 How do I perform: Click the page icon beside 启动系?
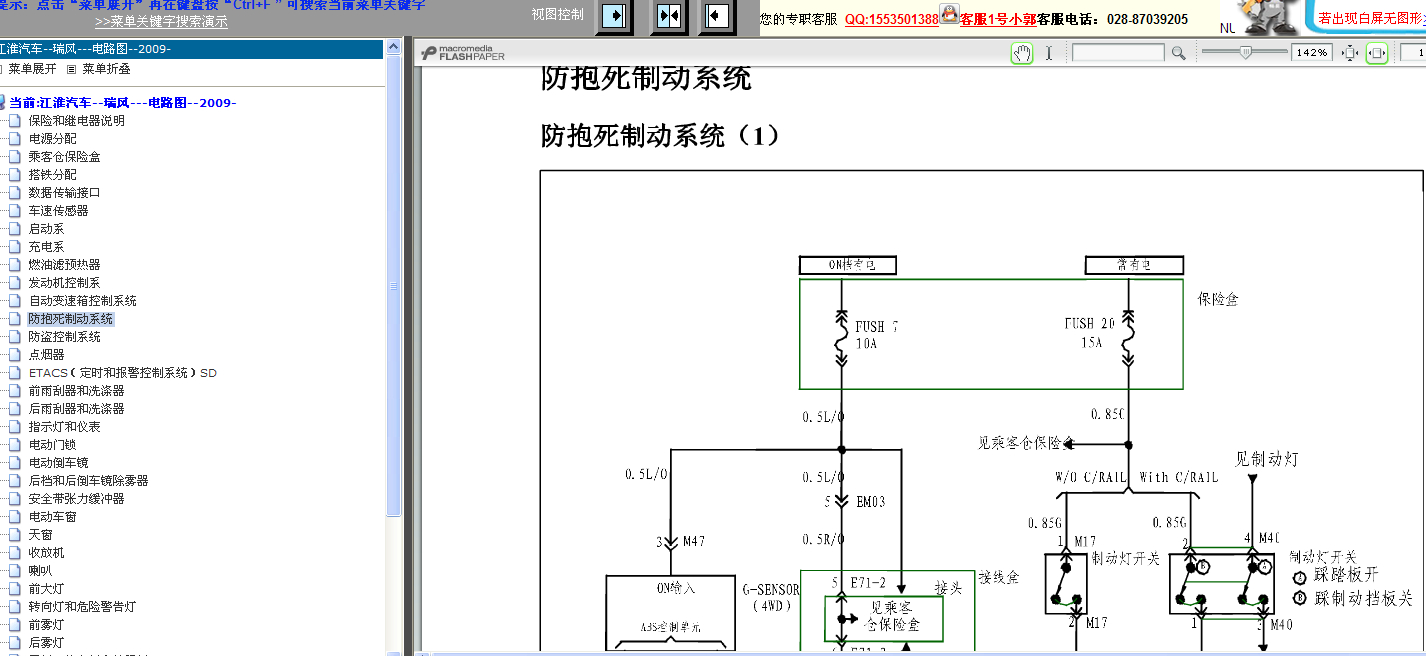(x=14, y=228)
